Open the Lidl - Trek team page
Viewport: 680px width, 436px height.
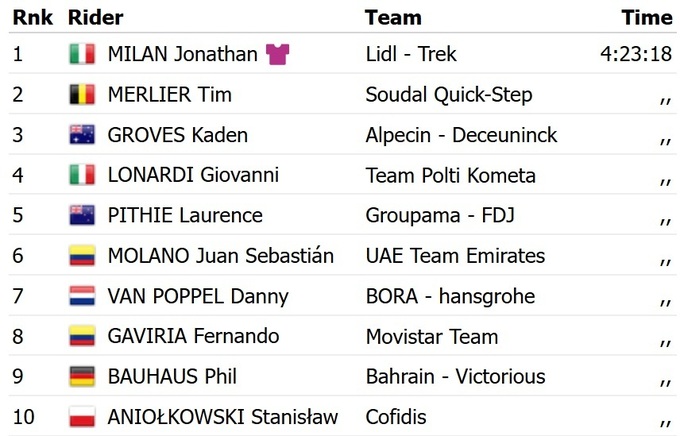coord(411,55)
